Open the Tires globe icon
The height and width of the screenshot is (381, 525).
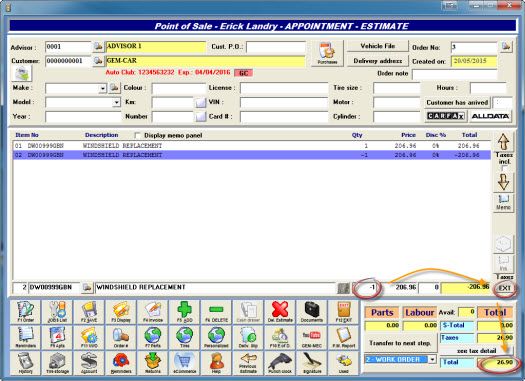[x=184, y=337]
